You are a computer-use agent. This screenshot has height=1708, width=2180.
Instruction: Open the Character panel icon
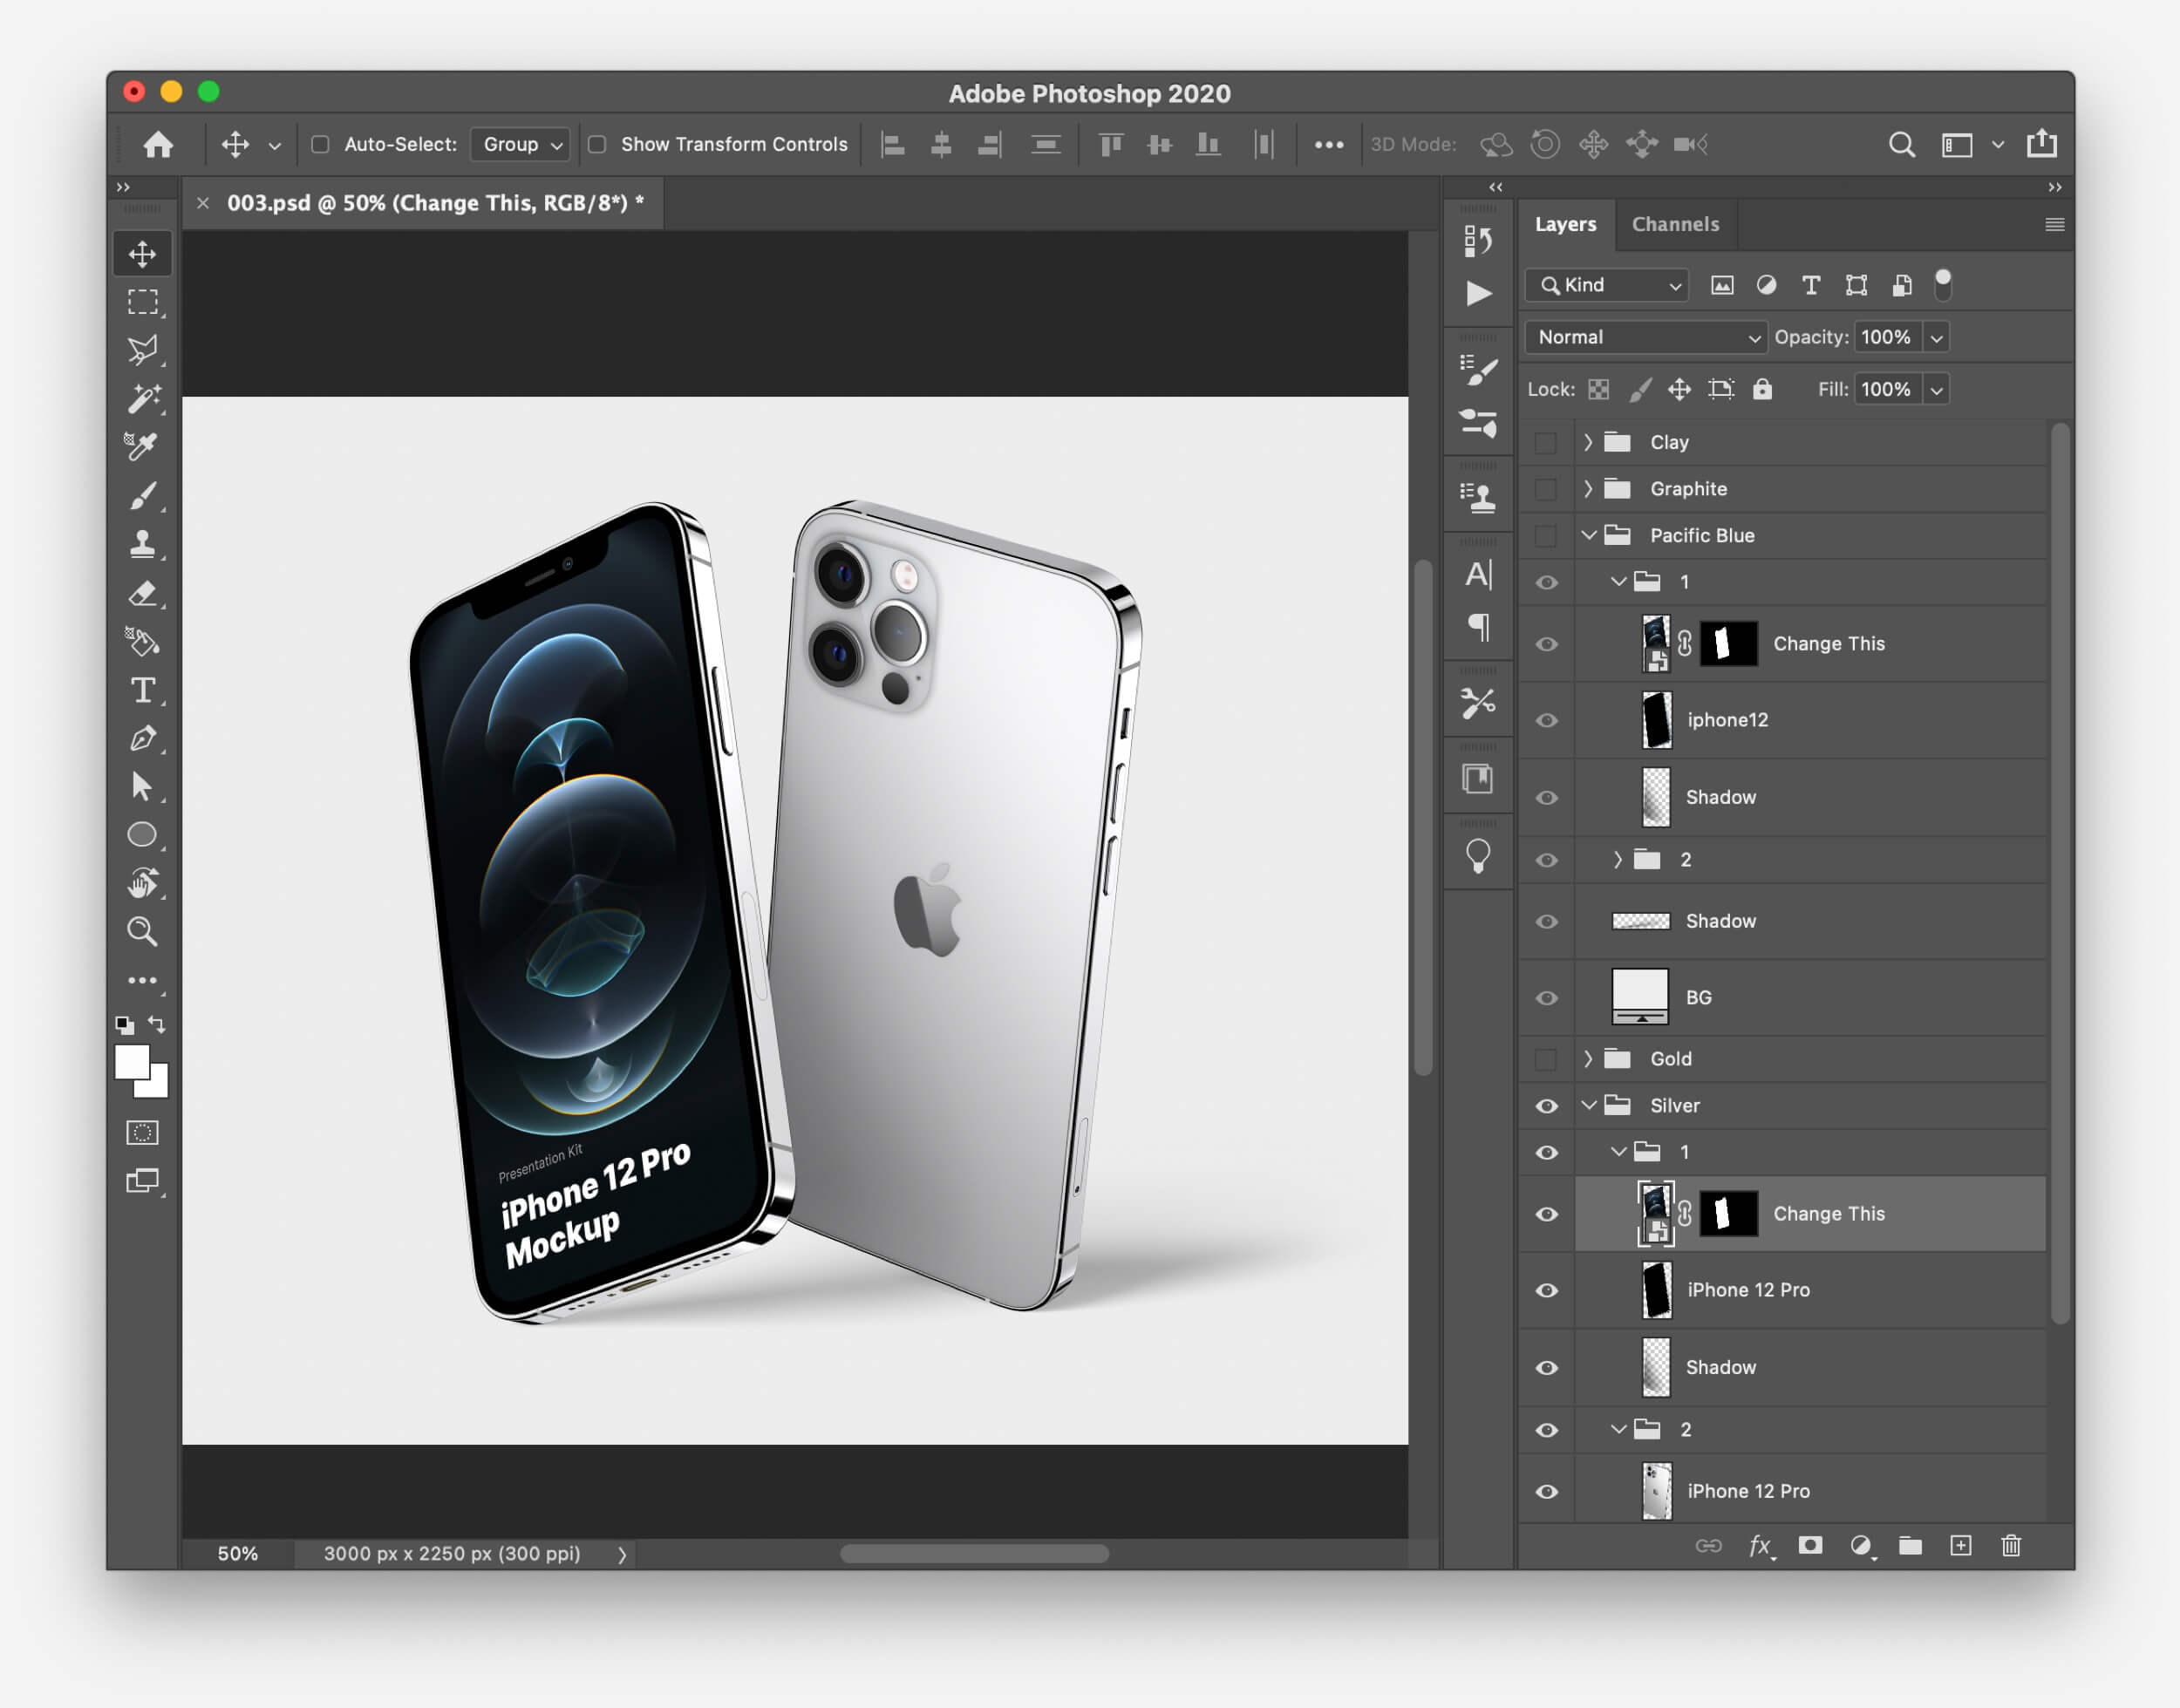pos(1477,575)
